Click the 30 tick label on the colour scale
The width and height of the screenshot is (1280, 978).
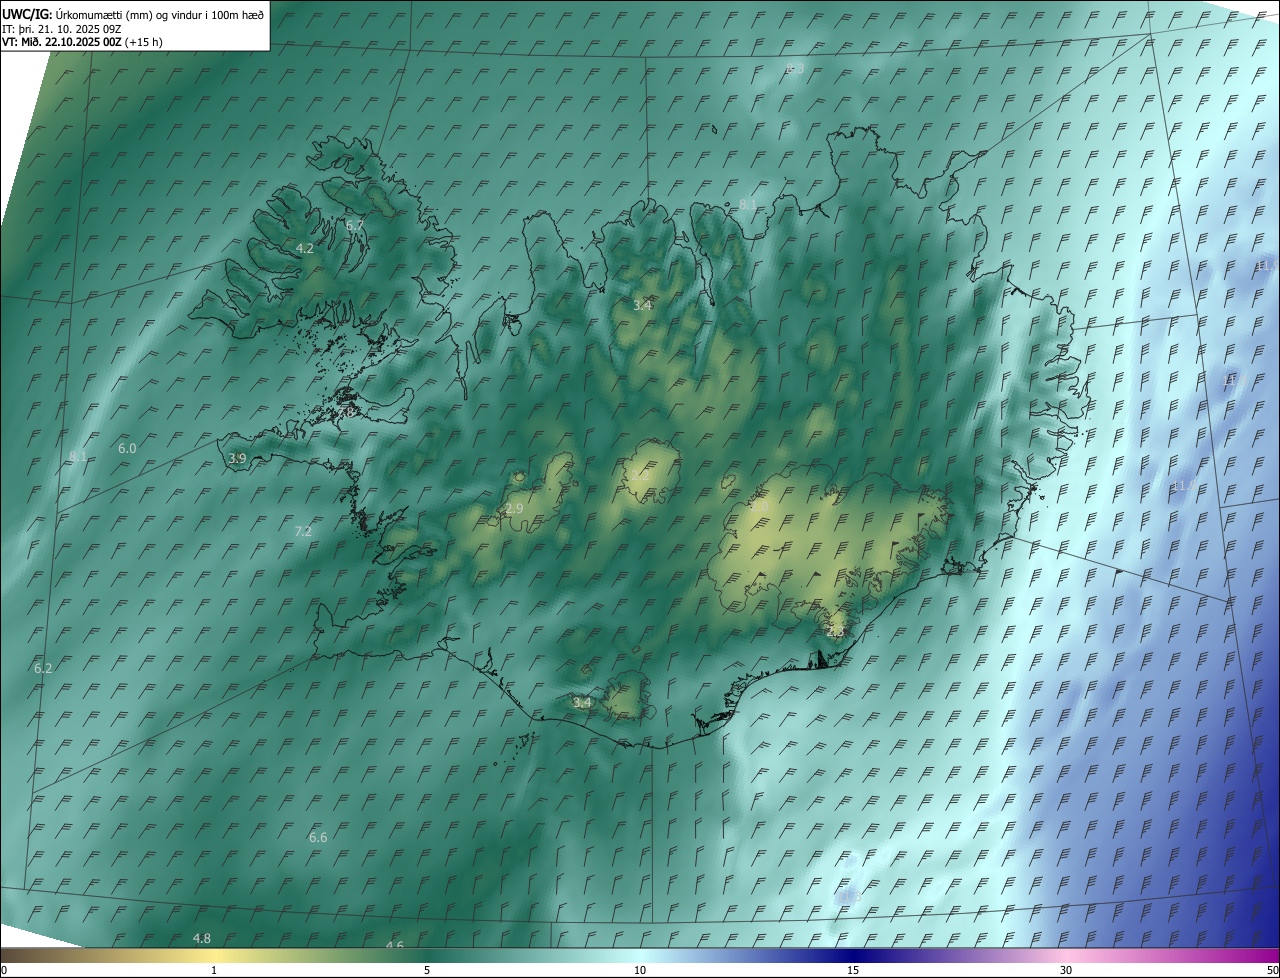click(1066, 970)
